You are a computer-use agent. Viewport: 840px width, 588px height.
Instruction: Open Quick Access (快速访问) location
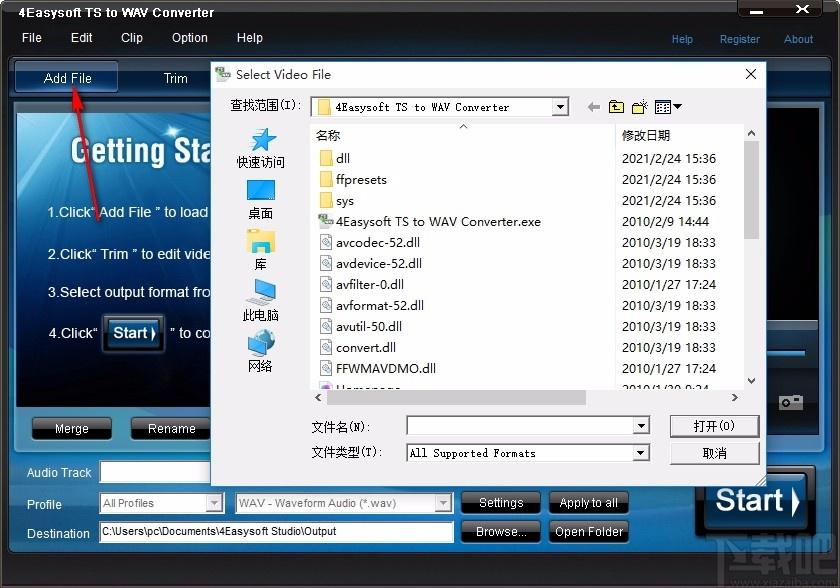tap(261, 149)
